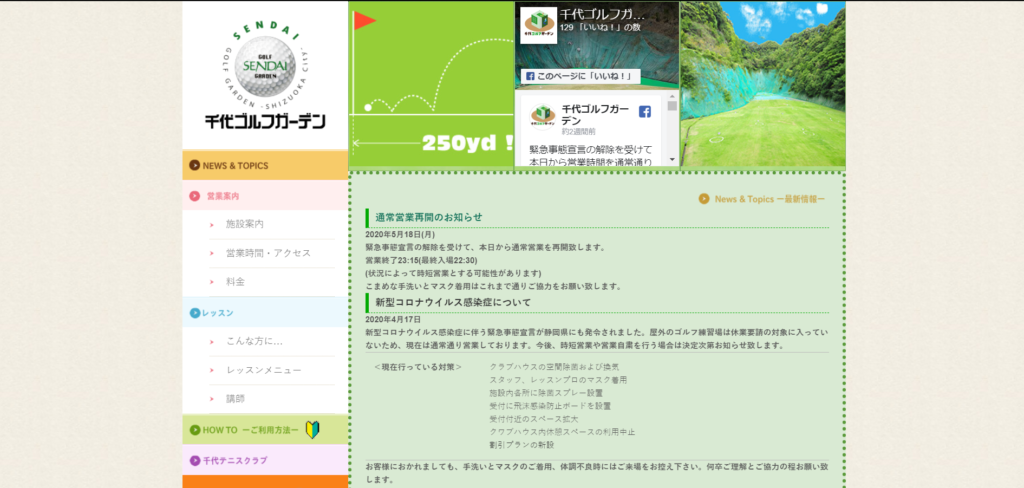Click the small post avatar in Facebook feed
This screenshot has height=488, width=1024.
[541, 116]
